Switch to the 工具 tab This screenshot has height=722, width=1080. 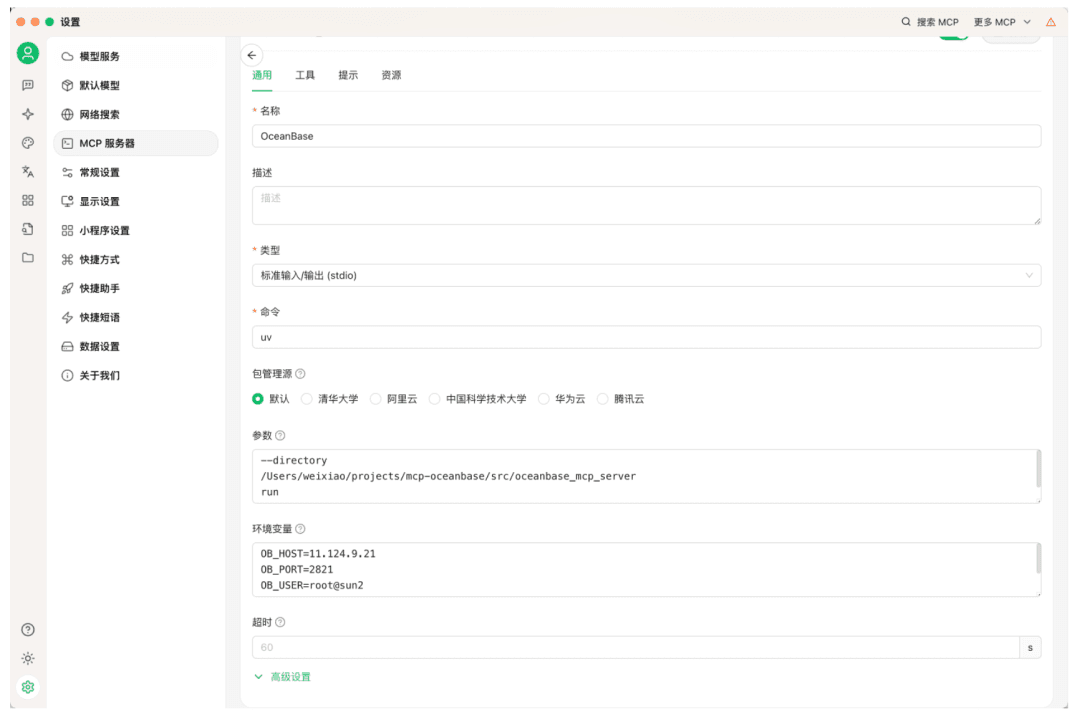coord(305,75)
